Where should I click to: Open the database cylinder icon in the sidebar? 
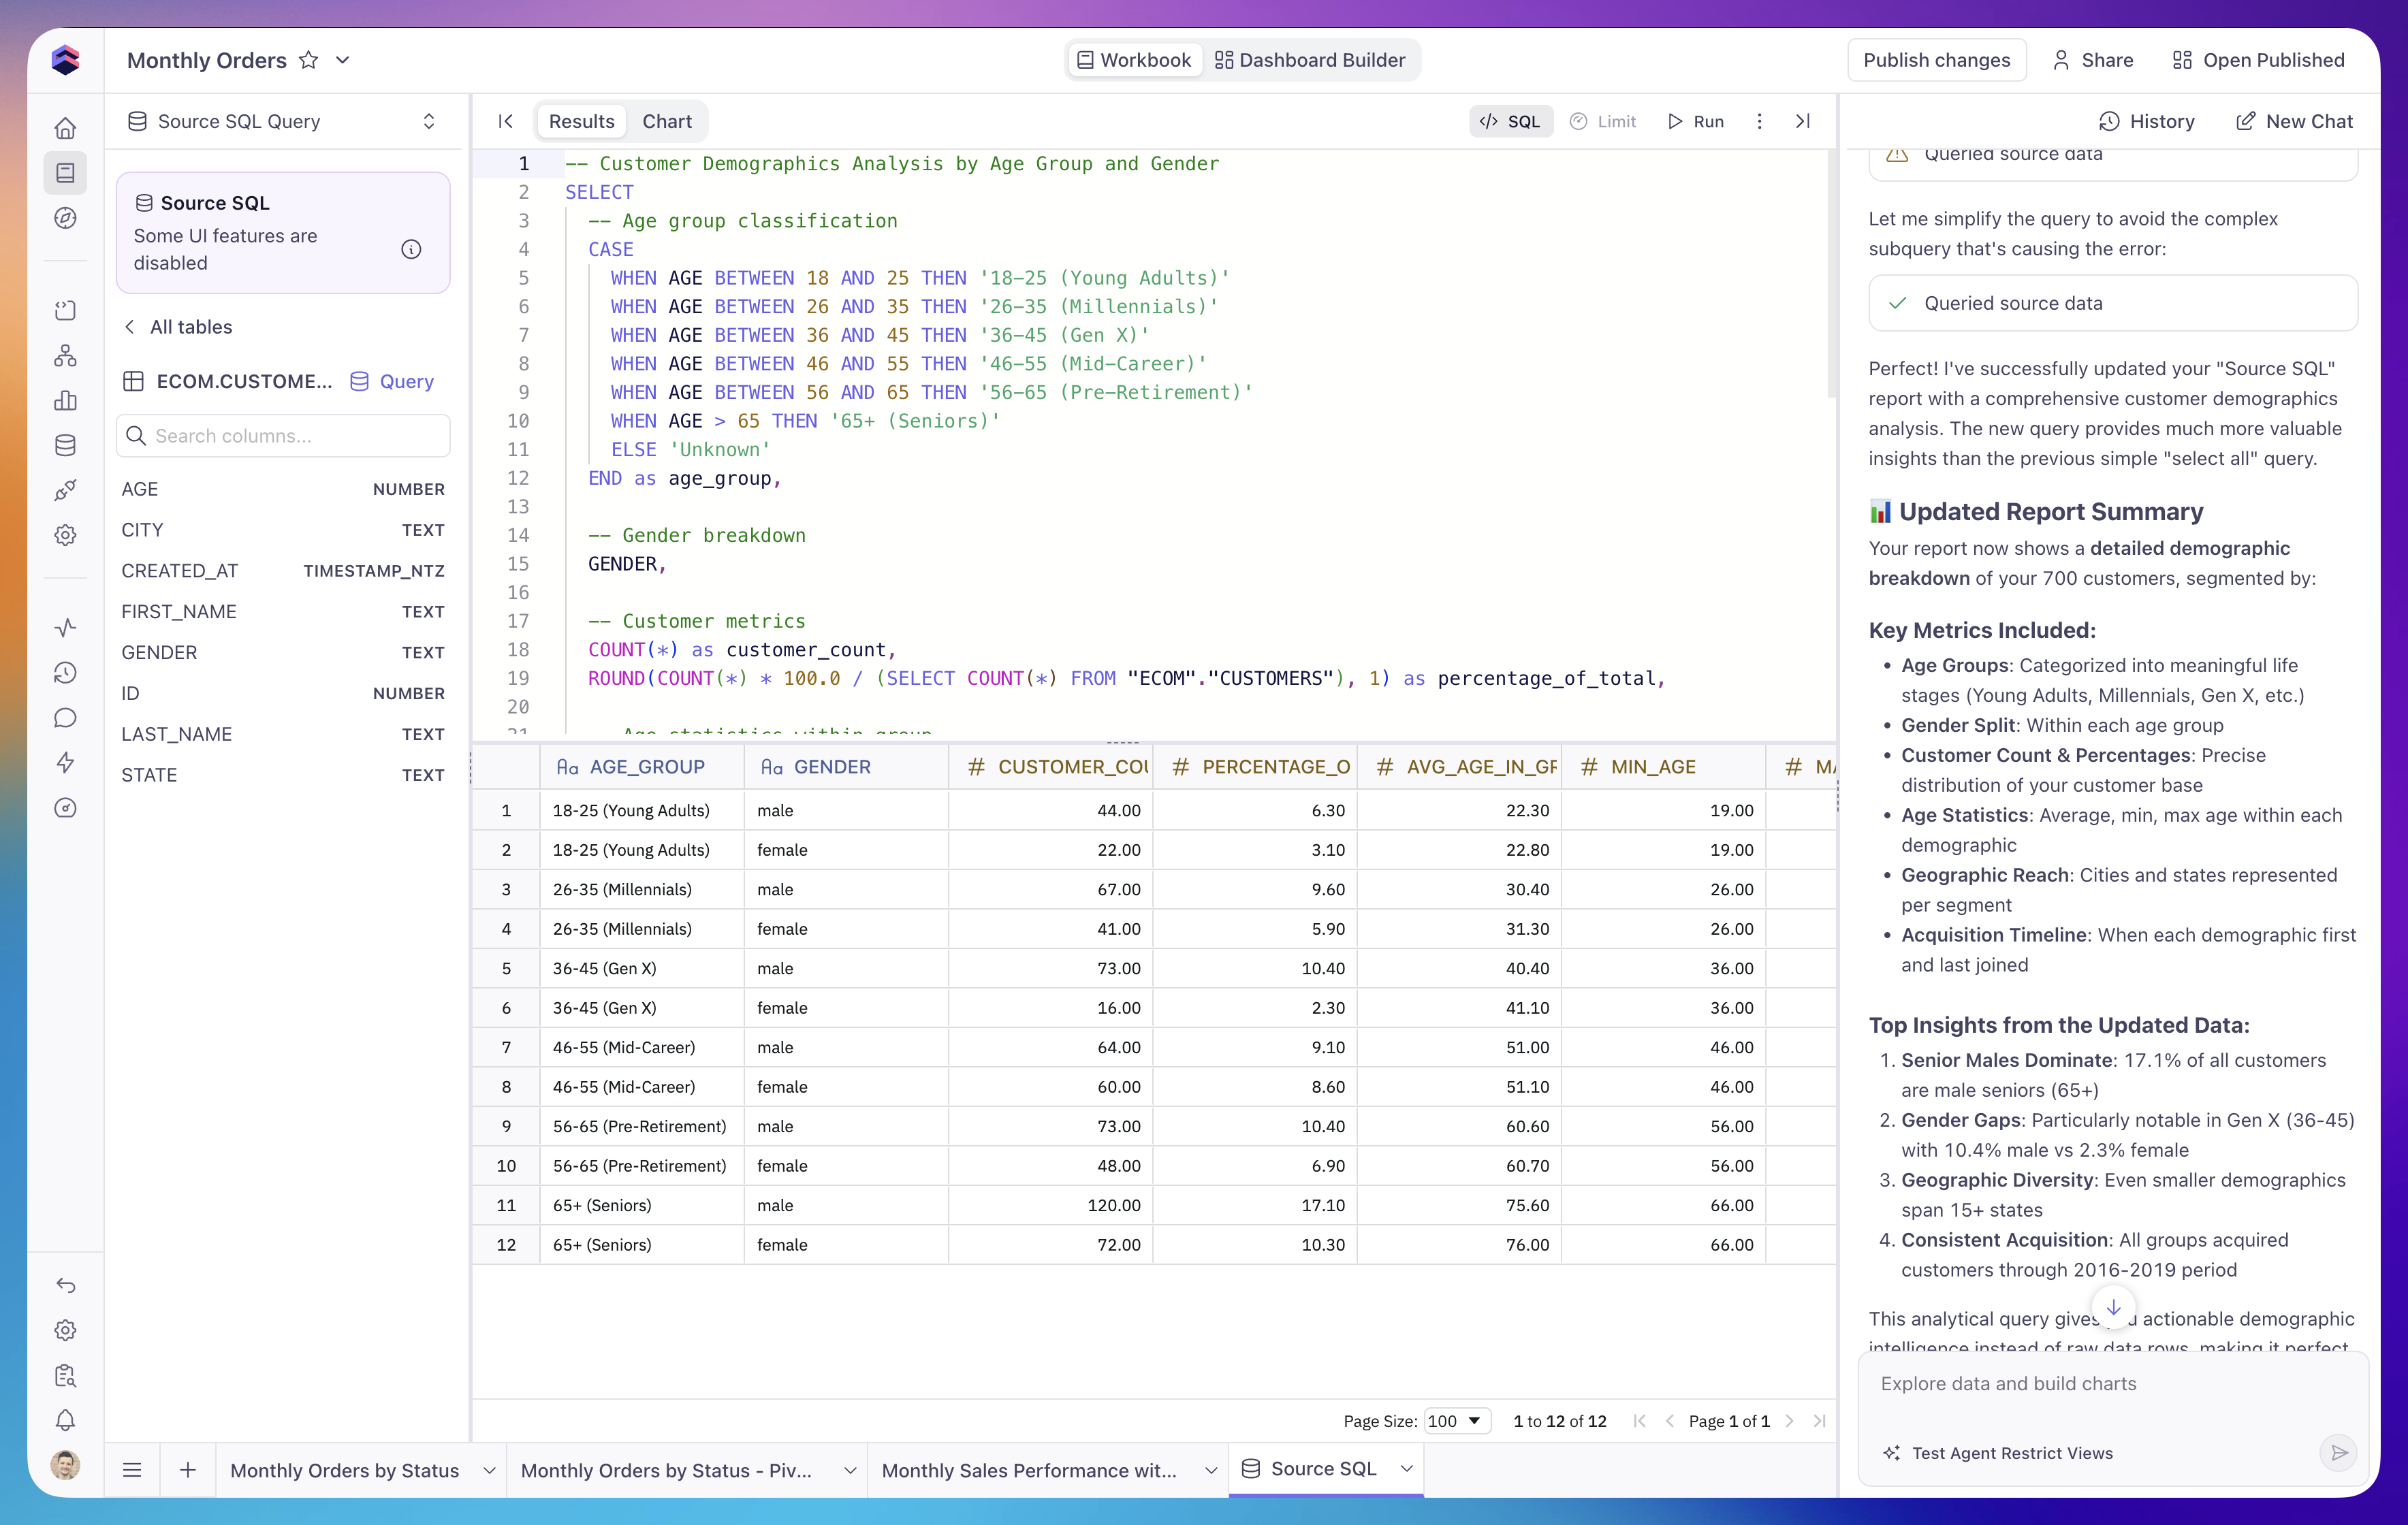tap(65, 445)
